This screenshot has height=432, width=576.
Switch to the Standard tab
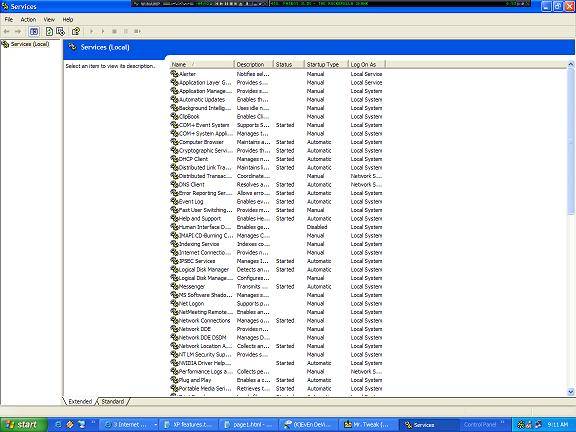(113, 402)
